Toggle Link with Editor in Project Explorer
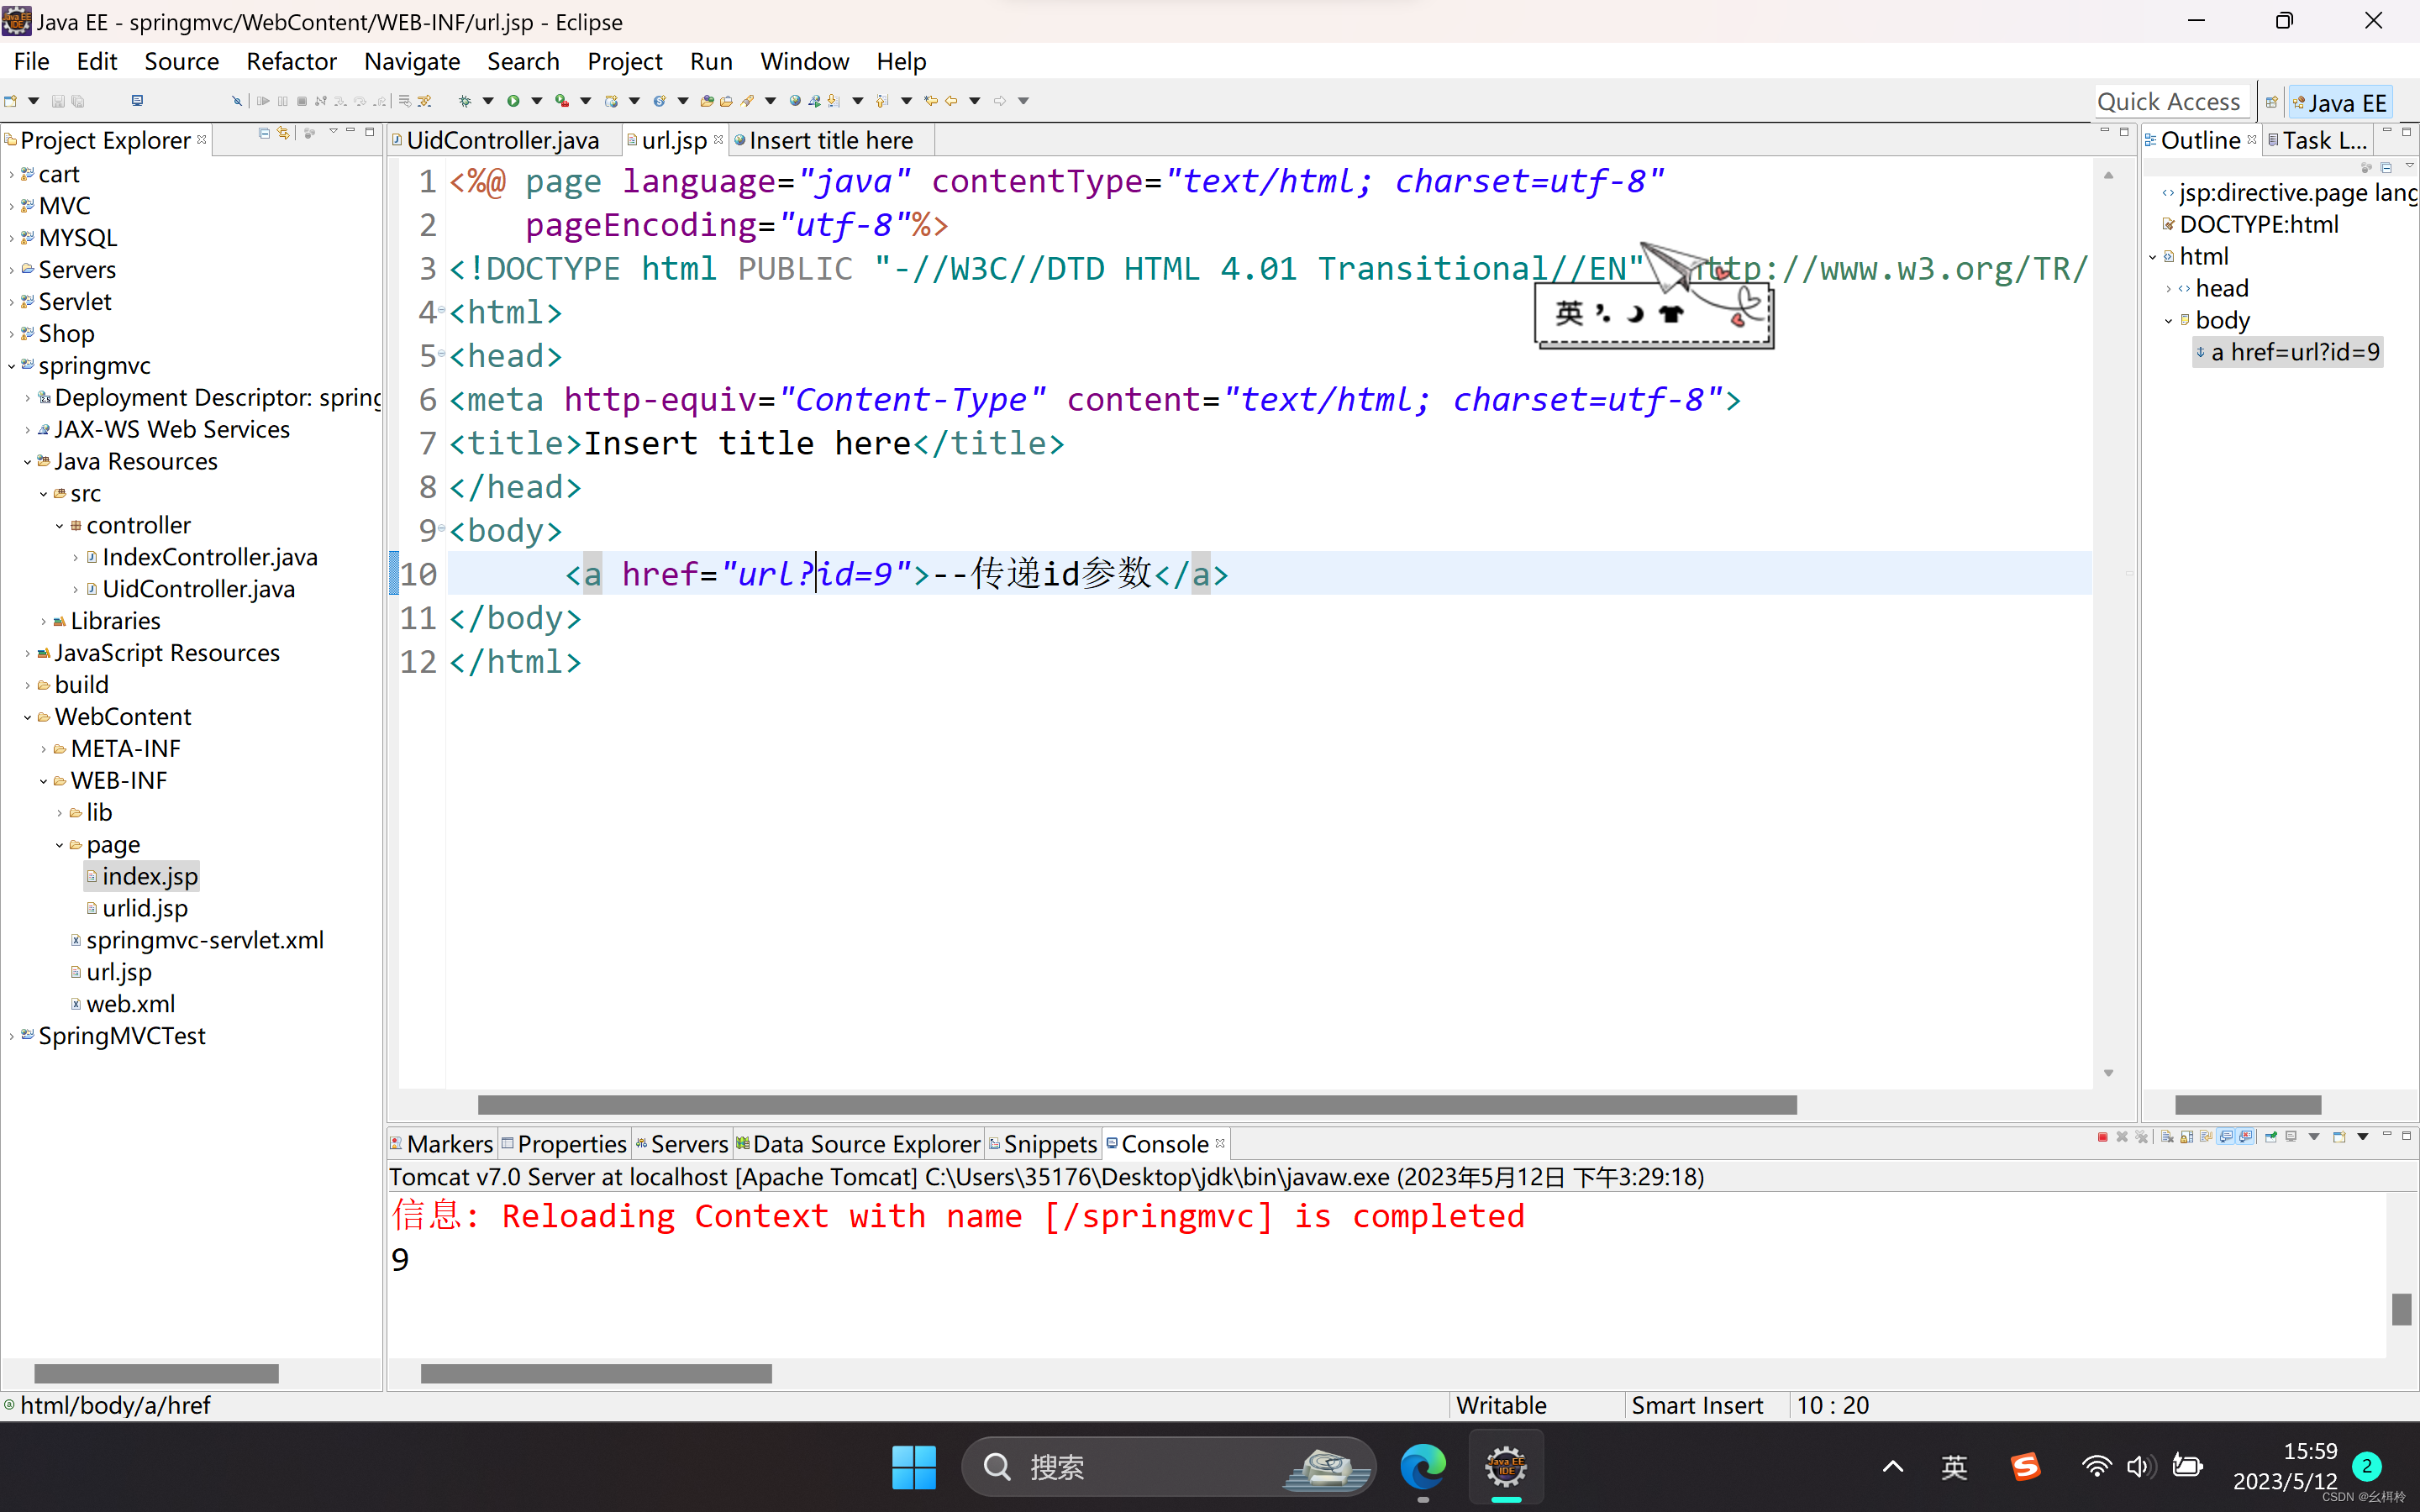2420x1512 pixels. [x=284, y=133]
